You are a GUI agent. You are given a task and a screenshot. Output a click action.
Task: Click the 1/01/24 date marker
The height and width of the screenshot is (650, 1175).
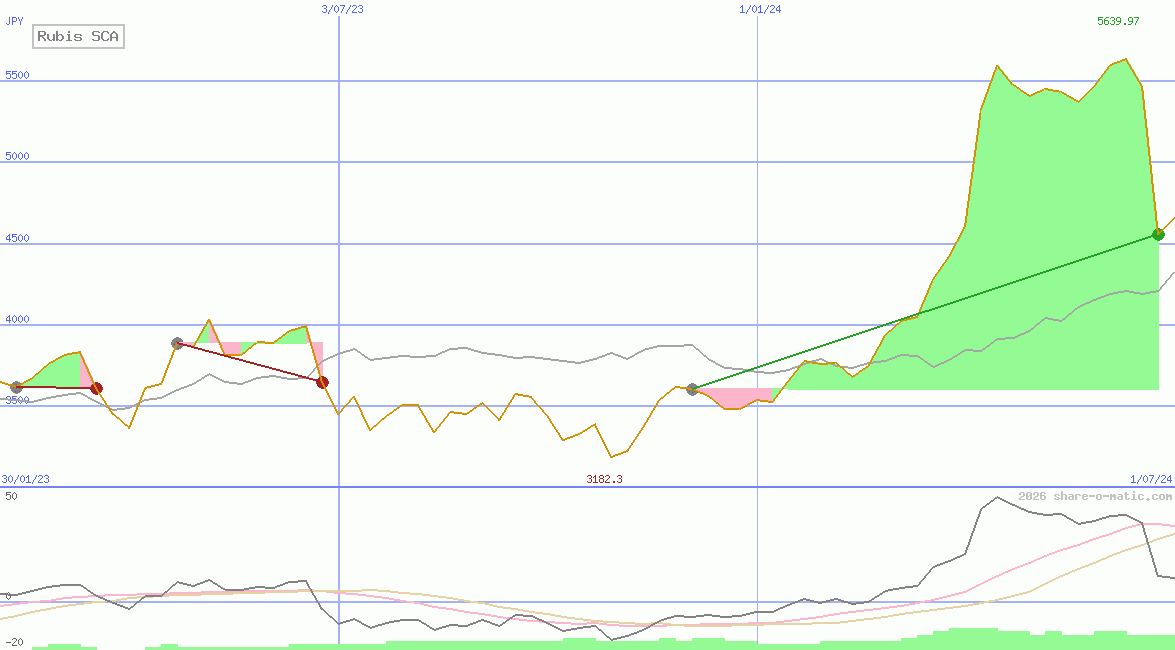pos(760,8)
